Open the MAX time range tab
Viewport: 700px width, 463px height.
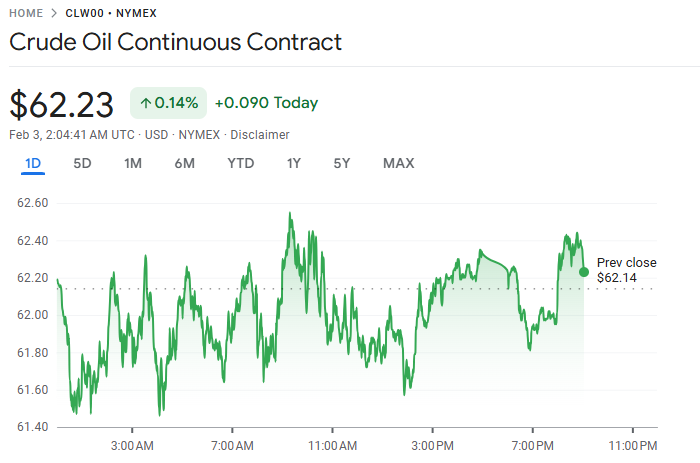tap(398, 163)
